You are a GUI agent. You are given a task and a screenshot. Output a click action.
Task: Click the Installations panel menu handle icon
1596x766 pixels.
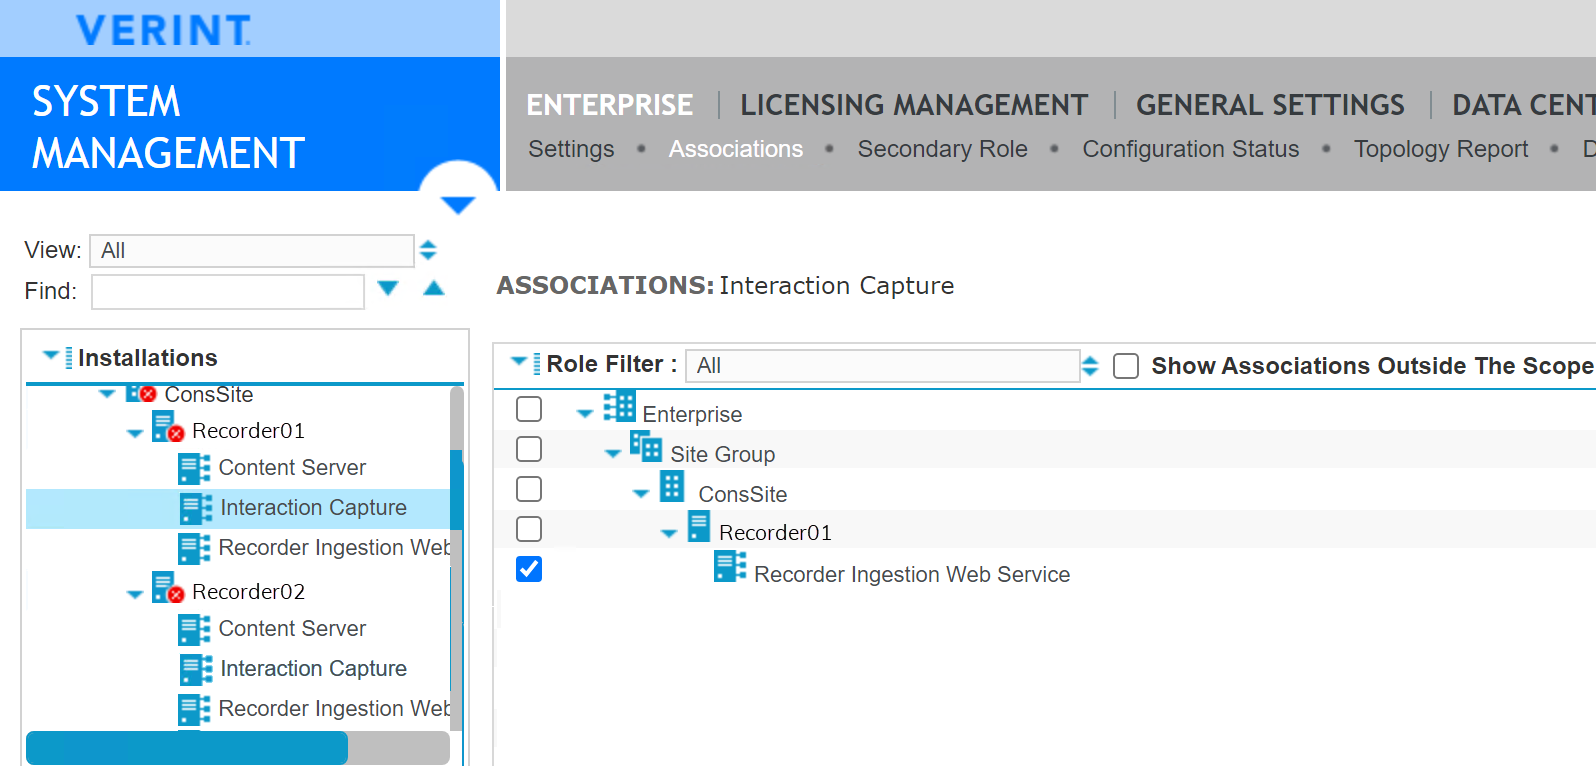pos(68,358)
